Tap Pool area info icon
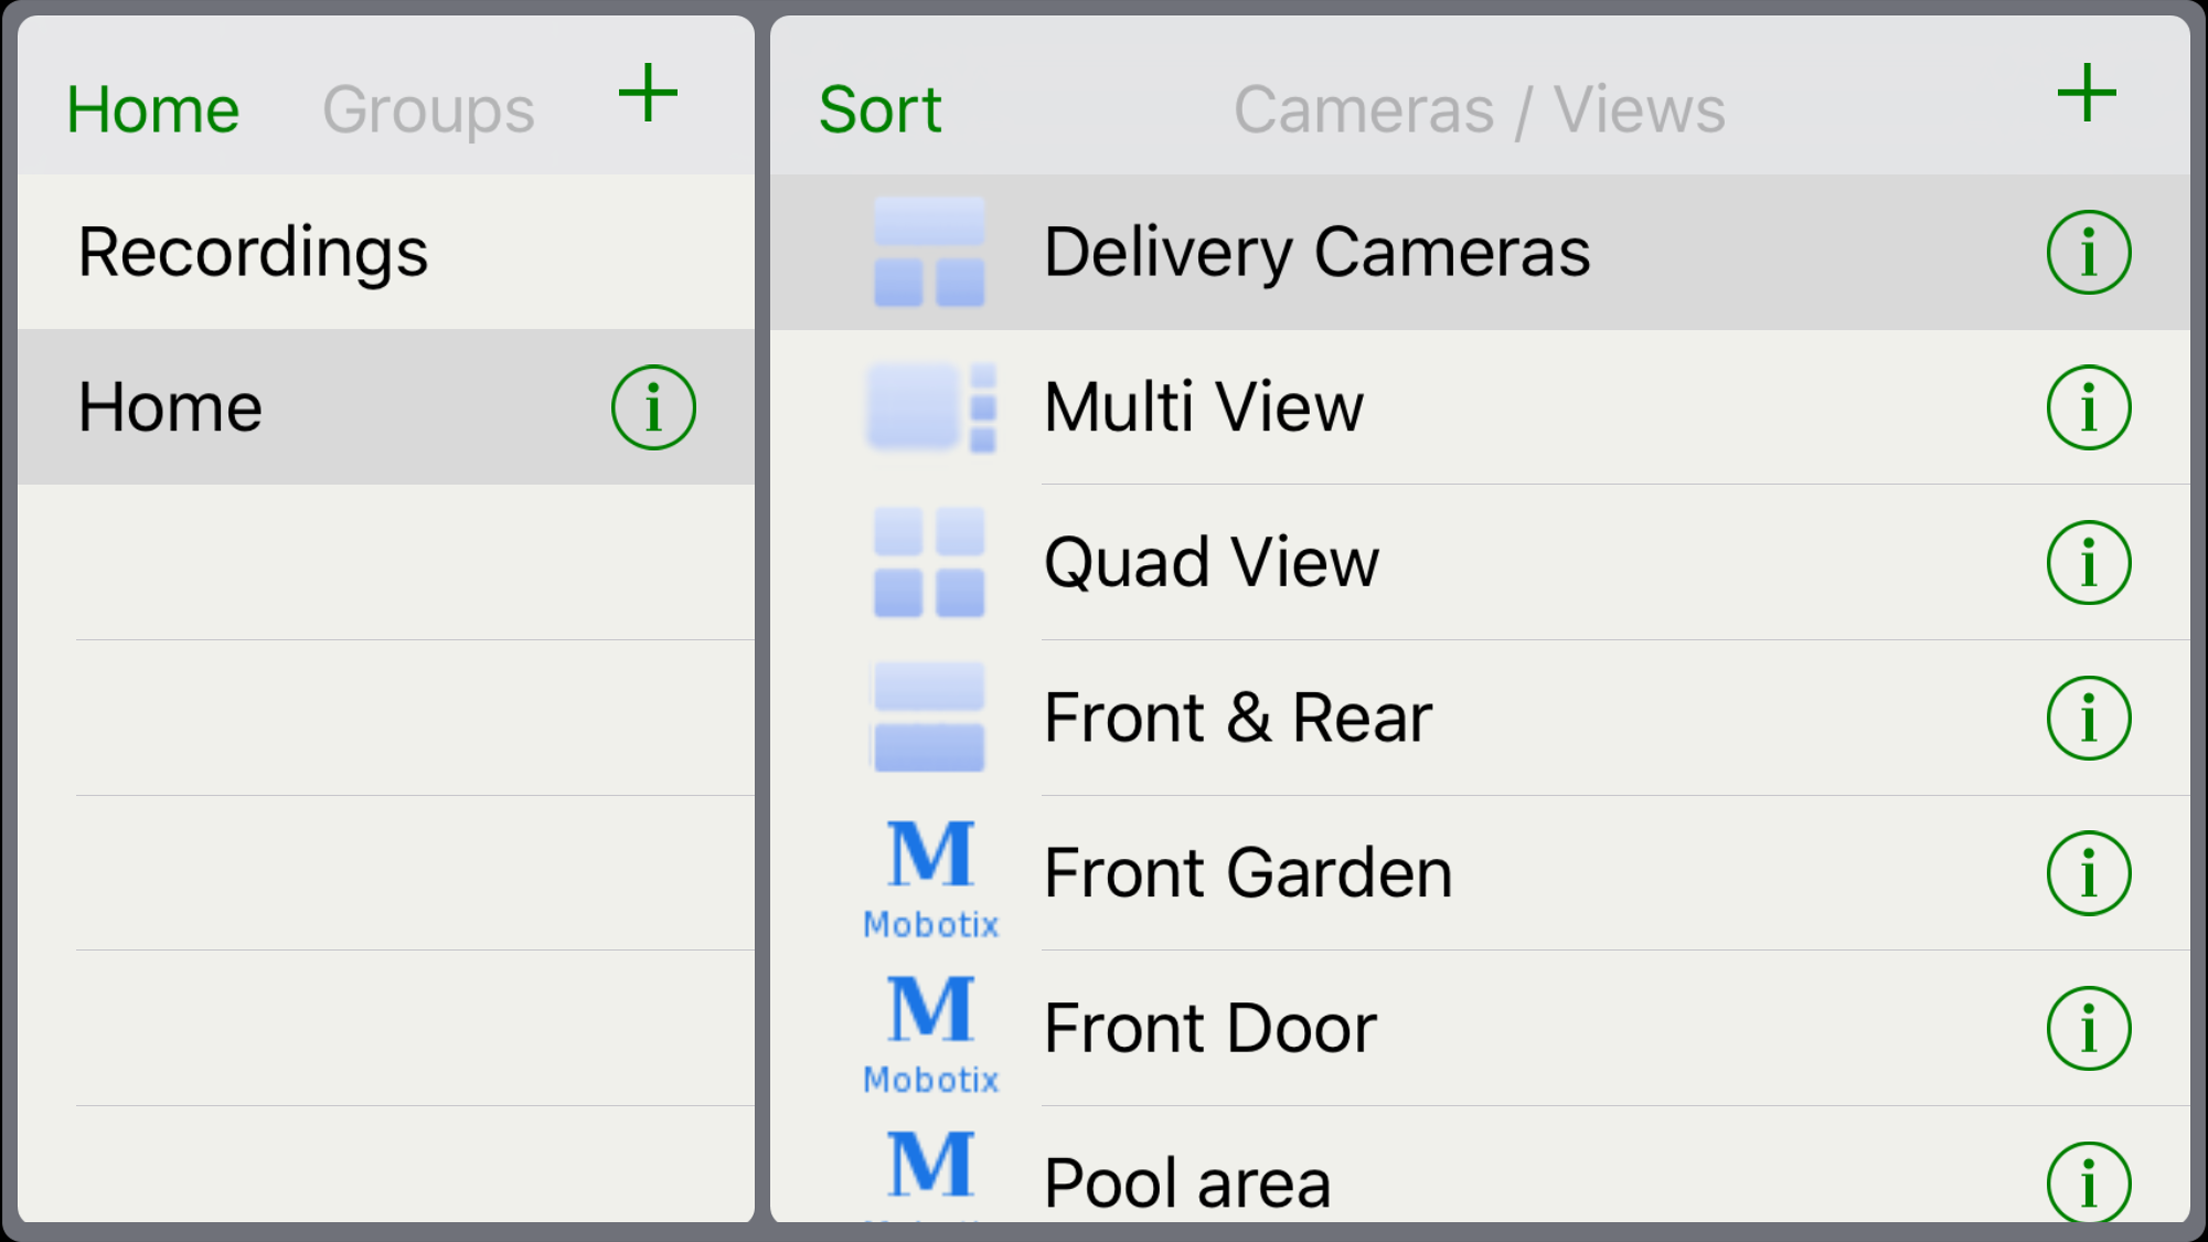Screen dimensions: 2208x1242 [2088, 1183]
